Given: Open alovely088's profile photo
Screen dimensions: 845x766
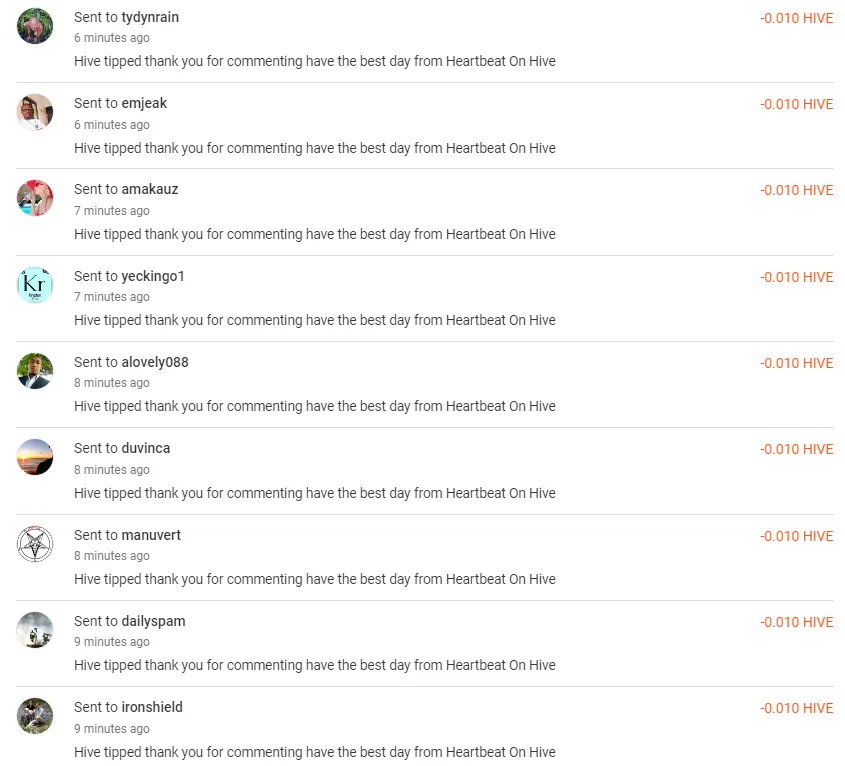Looking at the screenshot, I should (x=35, y=372).
